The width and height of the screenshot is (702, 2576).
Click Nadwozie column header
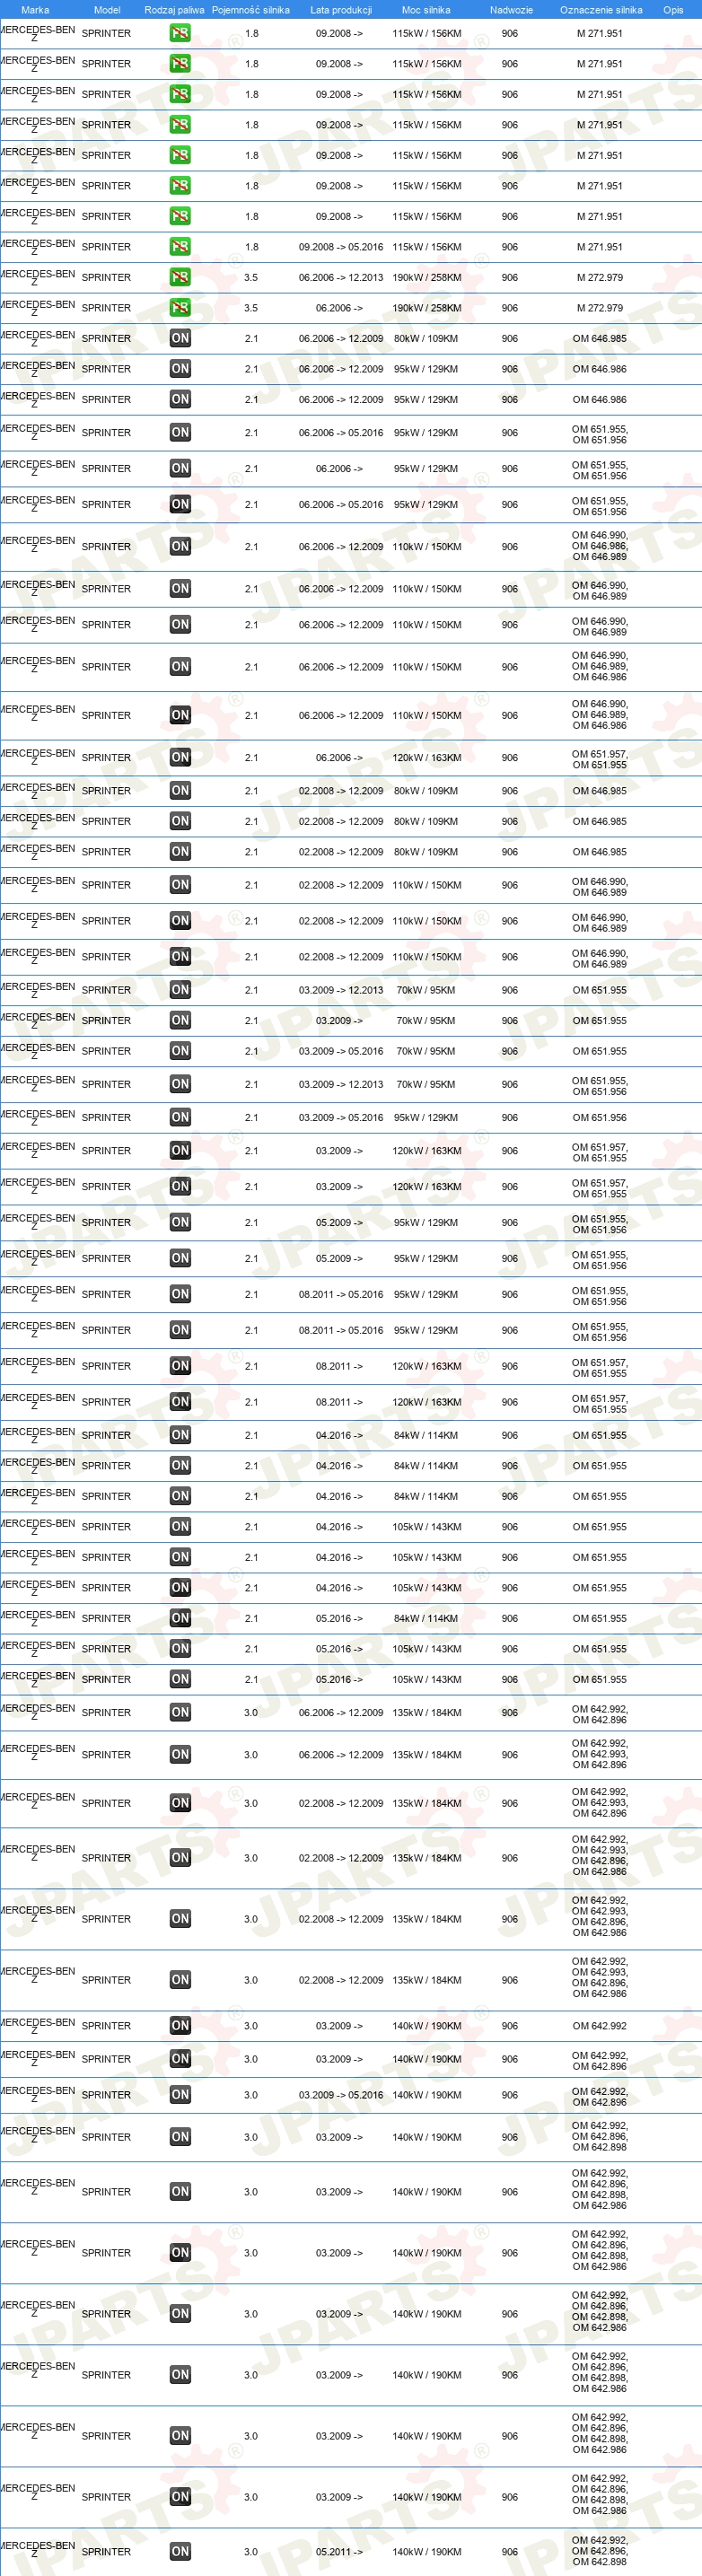pyautogui.click(x=511, y=10)
